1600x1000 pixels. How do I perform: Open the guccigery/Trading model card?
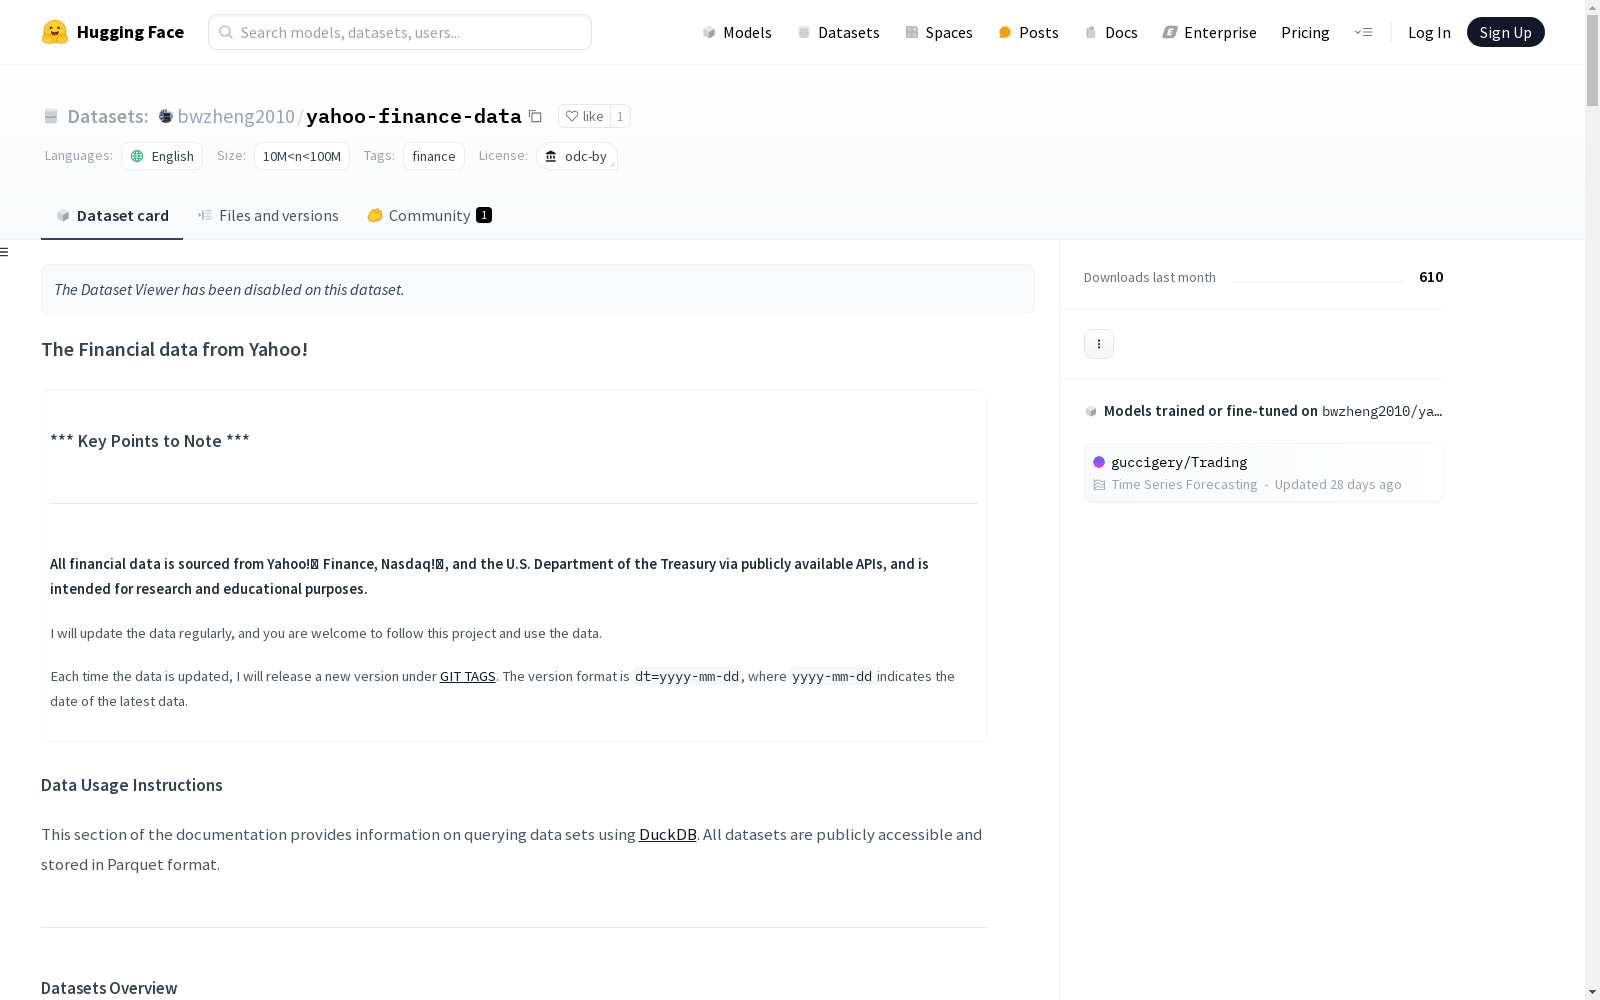[1263, 473]
